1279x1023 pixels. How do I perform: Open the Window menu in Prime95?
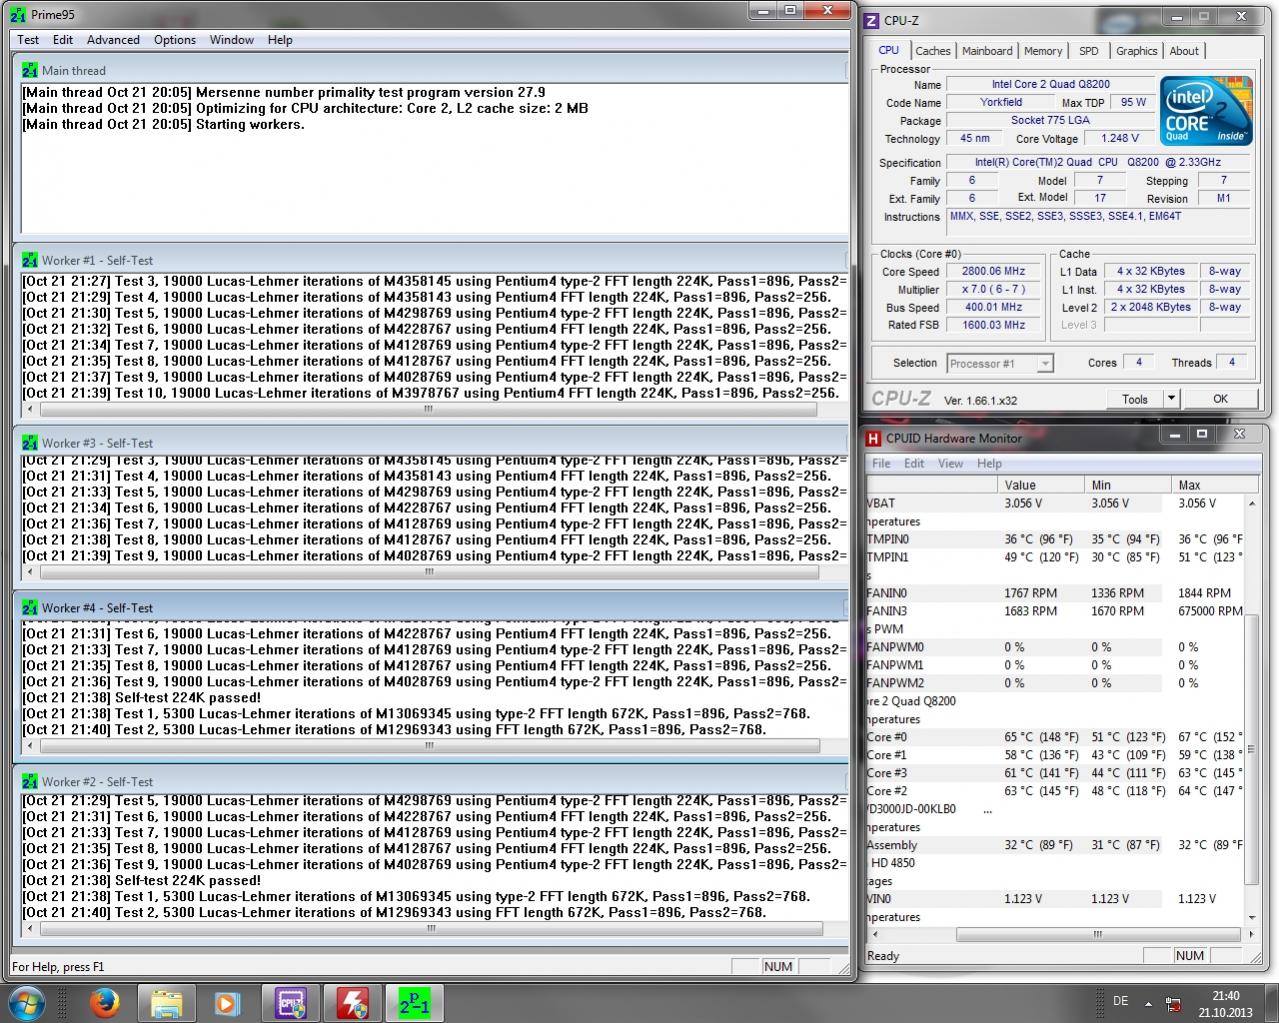click(x=231, y=40)
